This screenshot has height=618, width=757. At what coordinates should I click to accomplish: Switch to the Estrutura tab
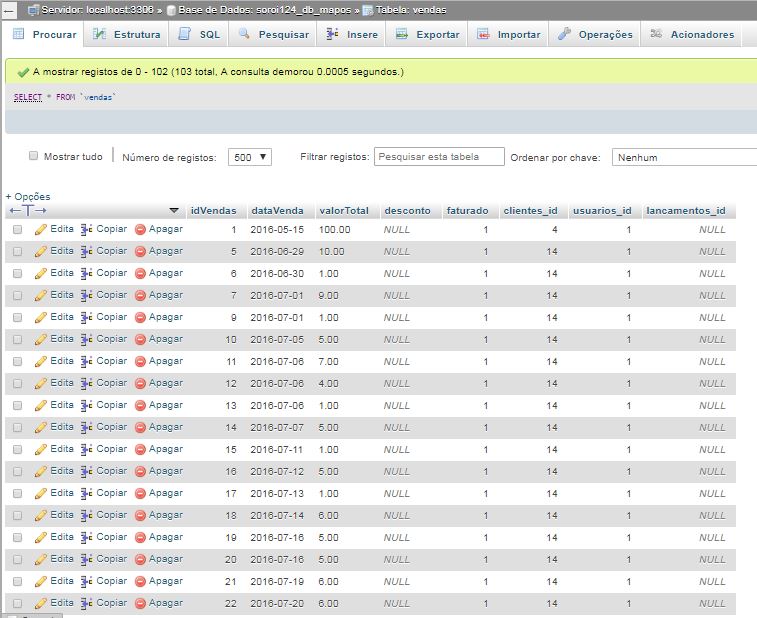tap(126, 34)
